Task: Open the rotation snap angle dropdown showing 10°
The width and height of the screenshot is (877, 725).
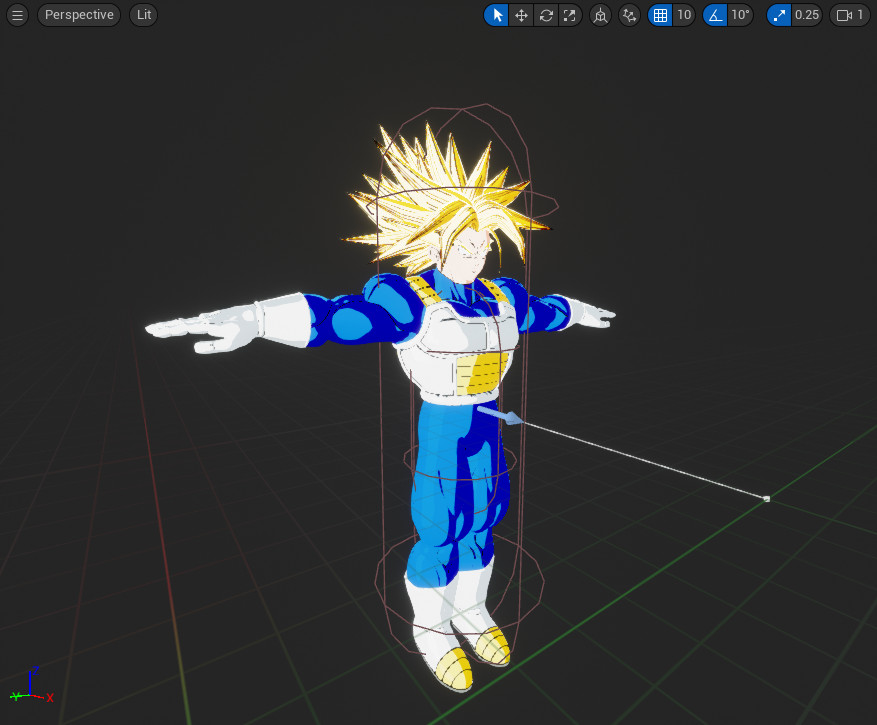Action: pyautogui.click(x=738, y=15)
